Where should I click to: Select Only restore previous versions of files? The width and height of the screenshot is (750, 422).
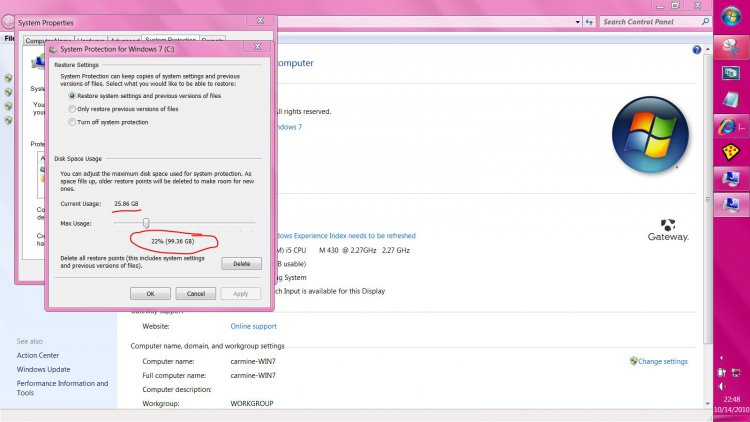pos(123,109)
